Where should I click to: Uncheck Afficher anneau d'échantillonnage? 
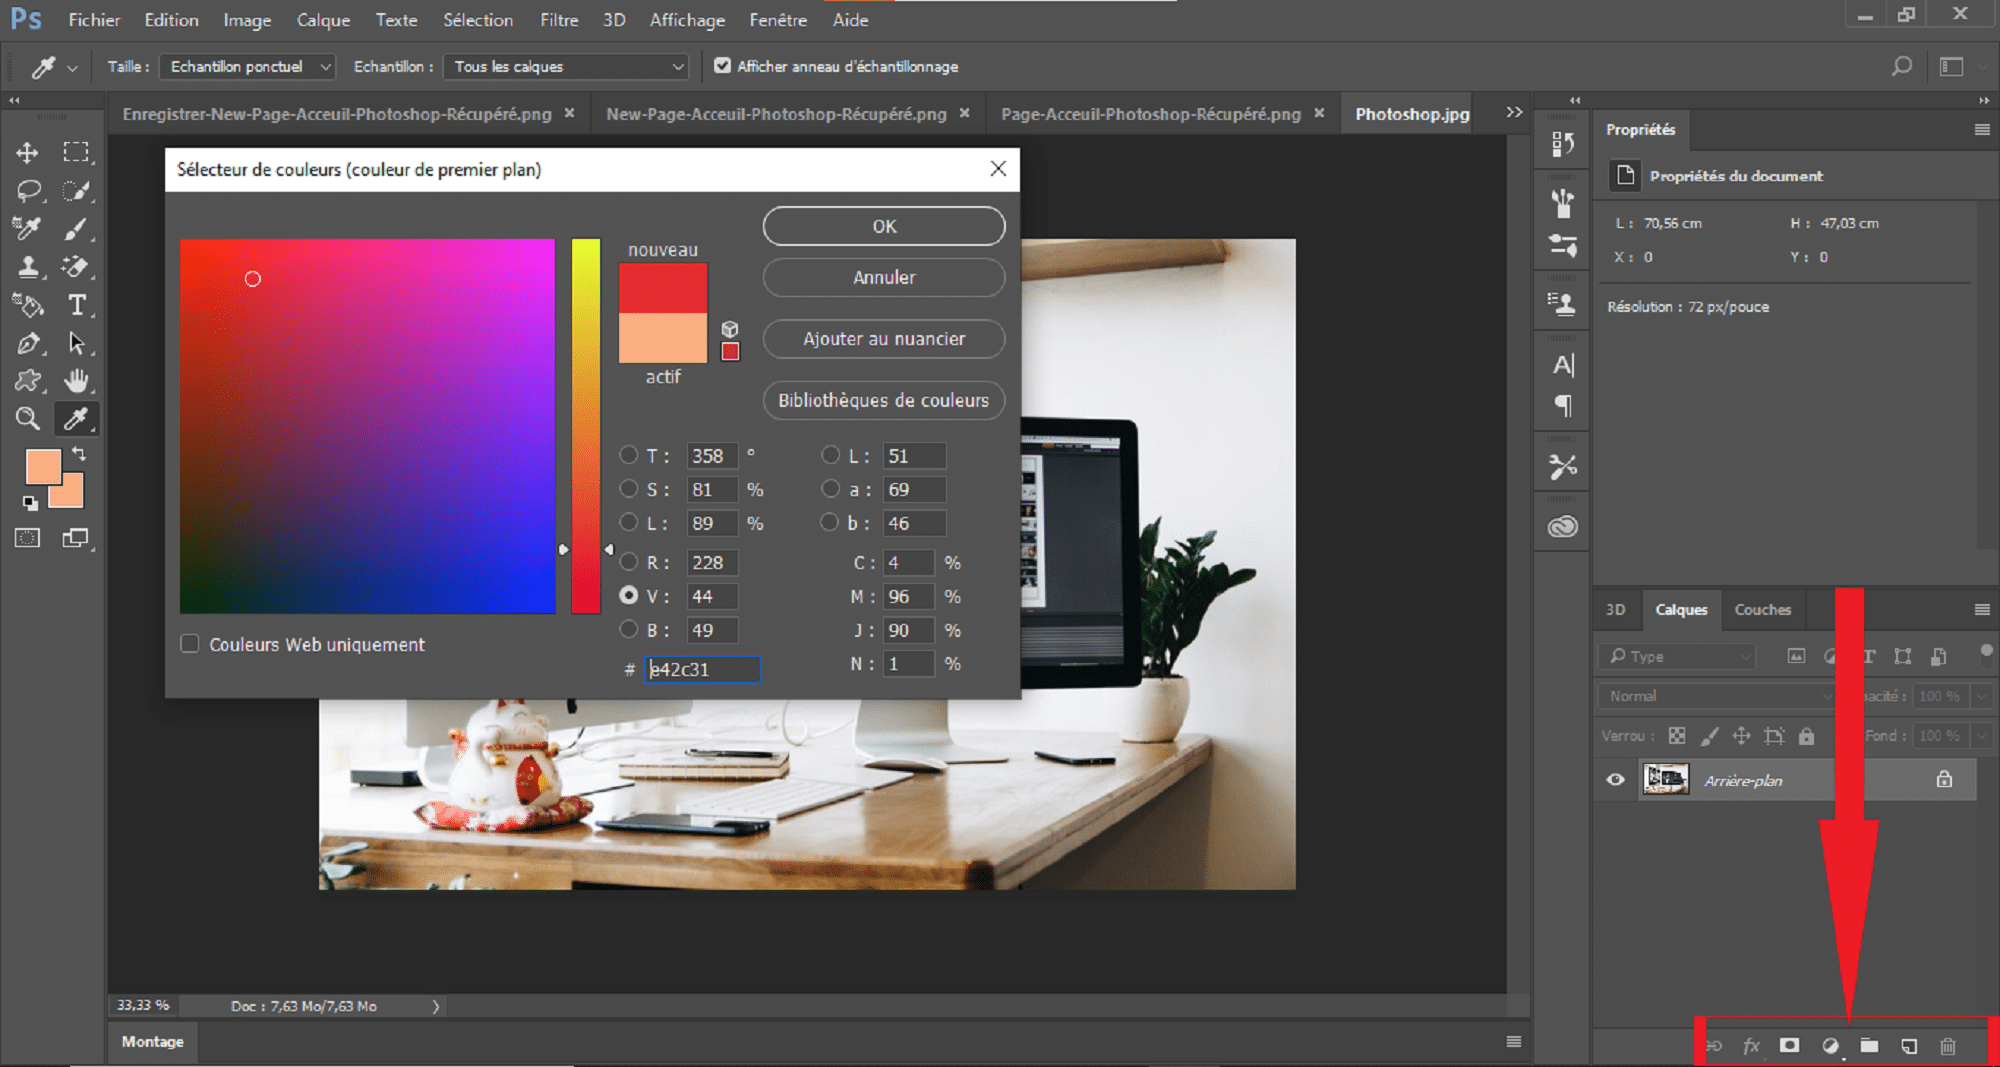pos(722,66)
